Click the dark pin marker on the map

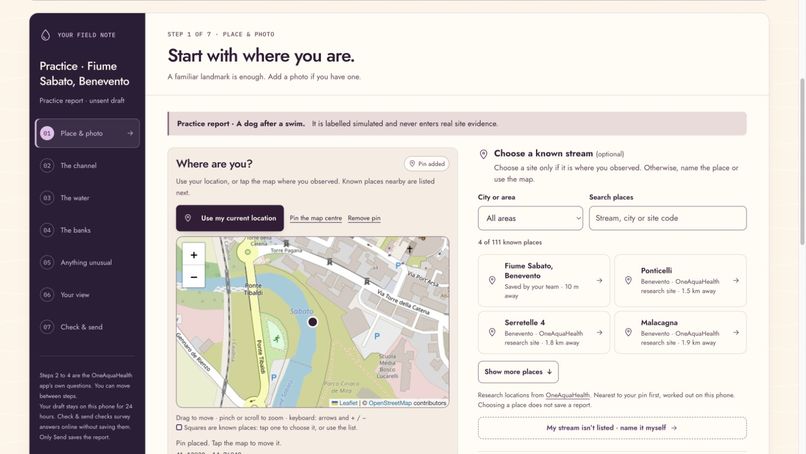(x=313, y=322)
